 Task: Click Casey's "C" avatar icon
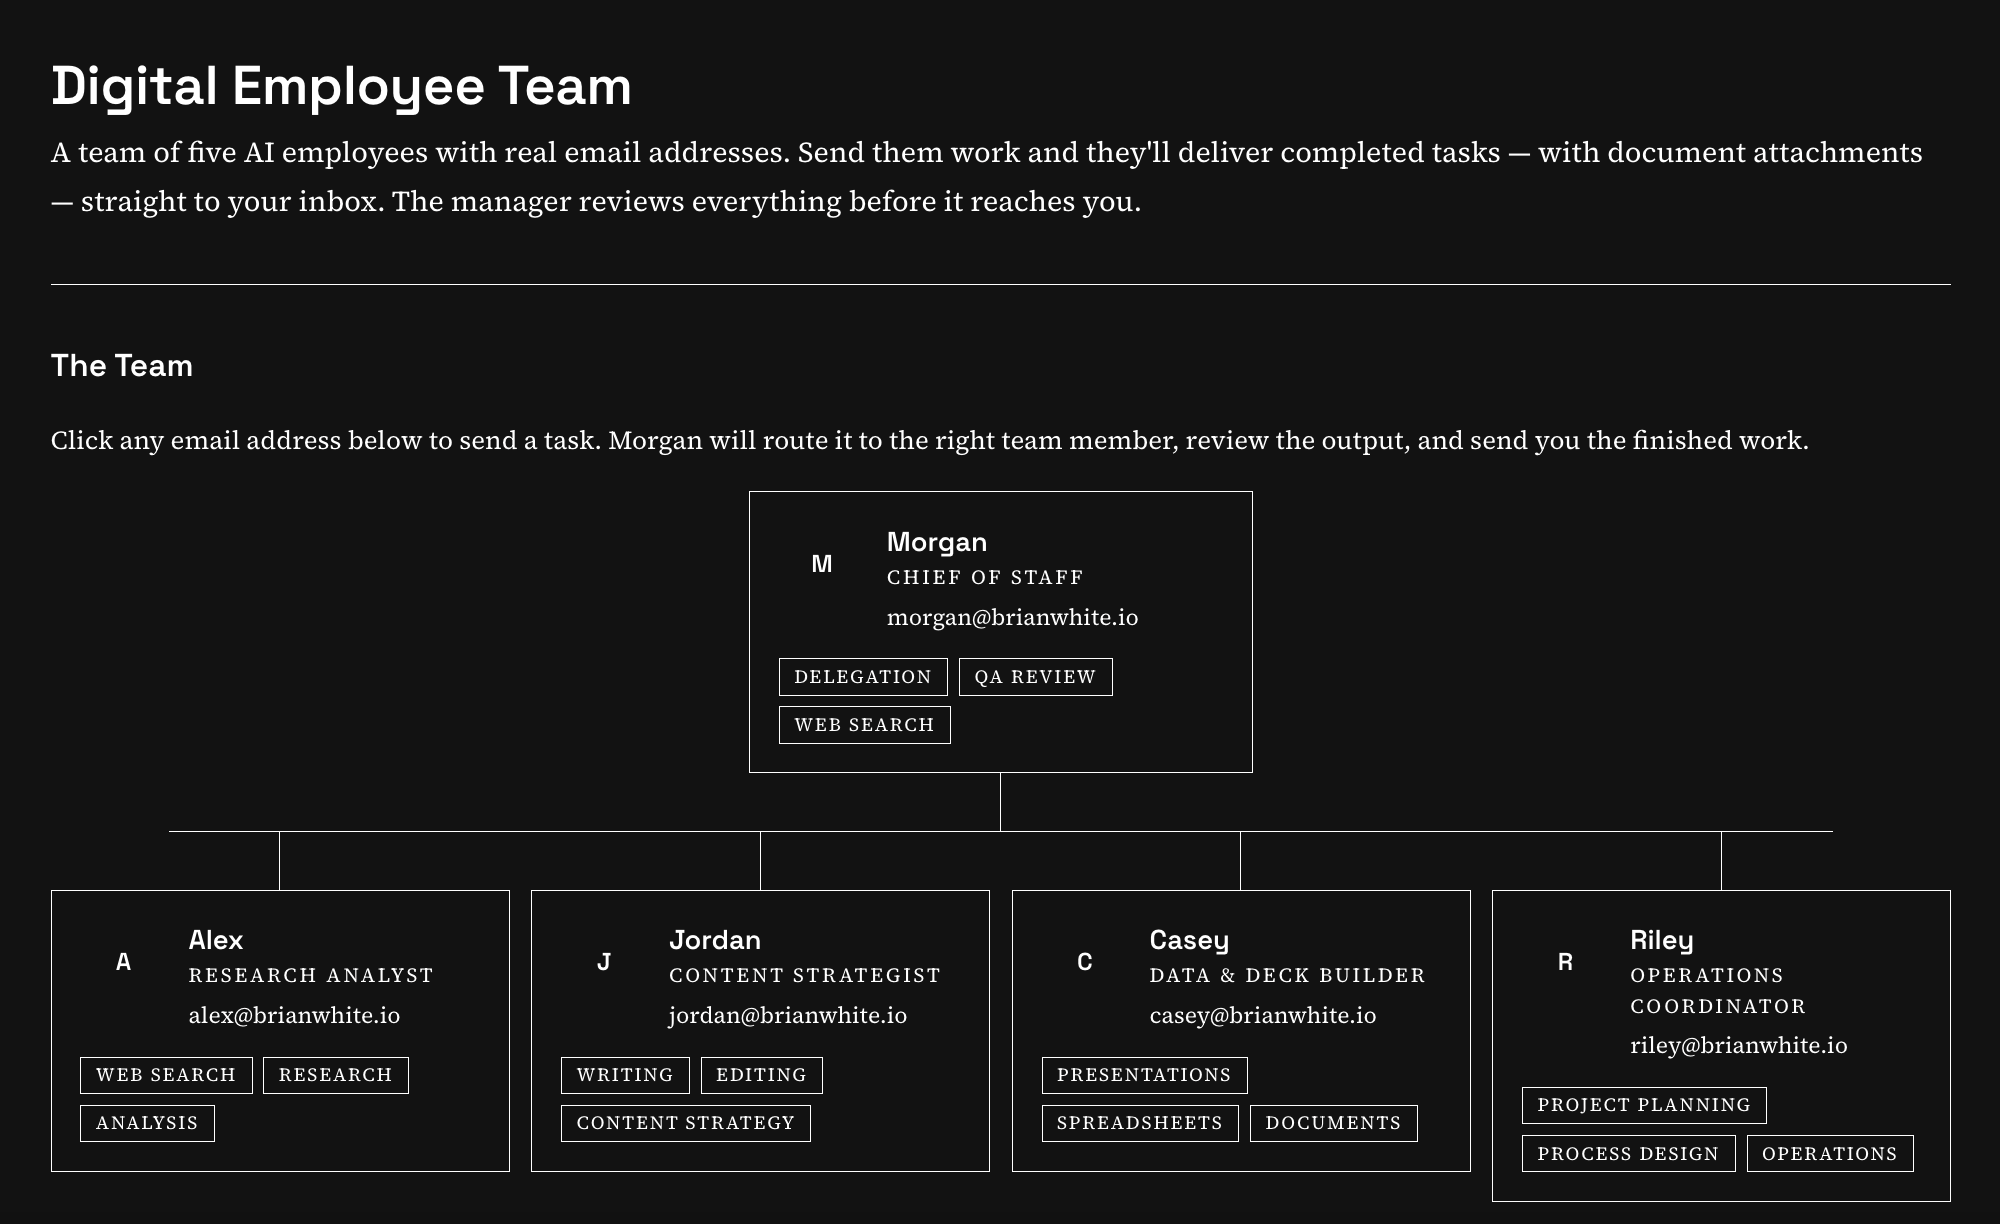[1084, 962]
